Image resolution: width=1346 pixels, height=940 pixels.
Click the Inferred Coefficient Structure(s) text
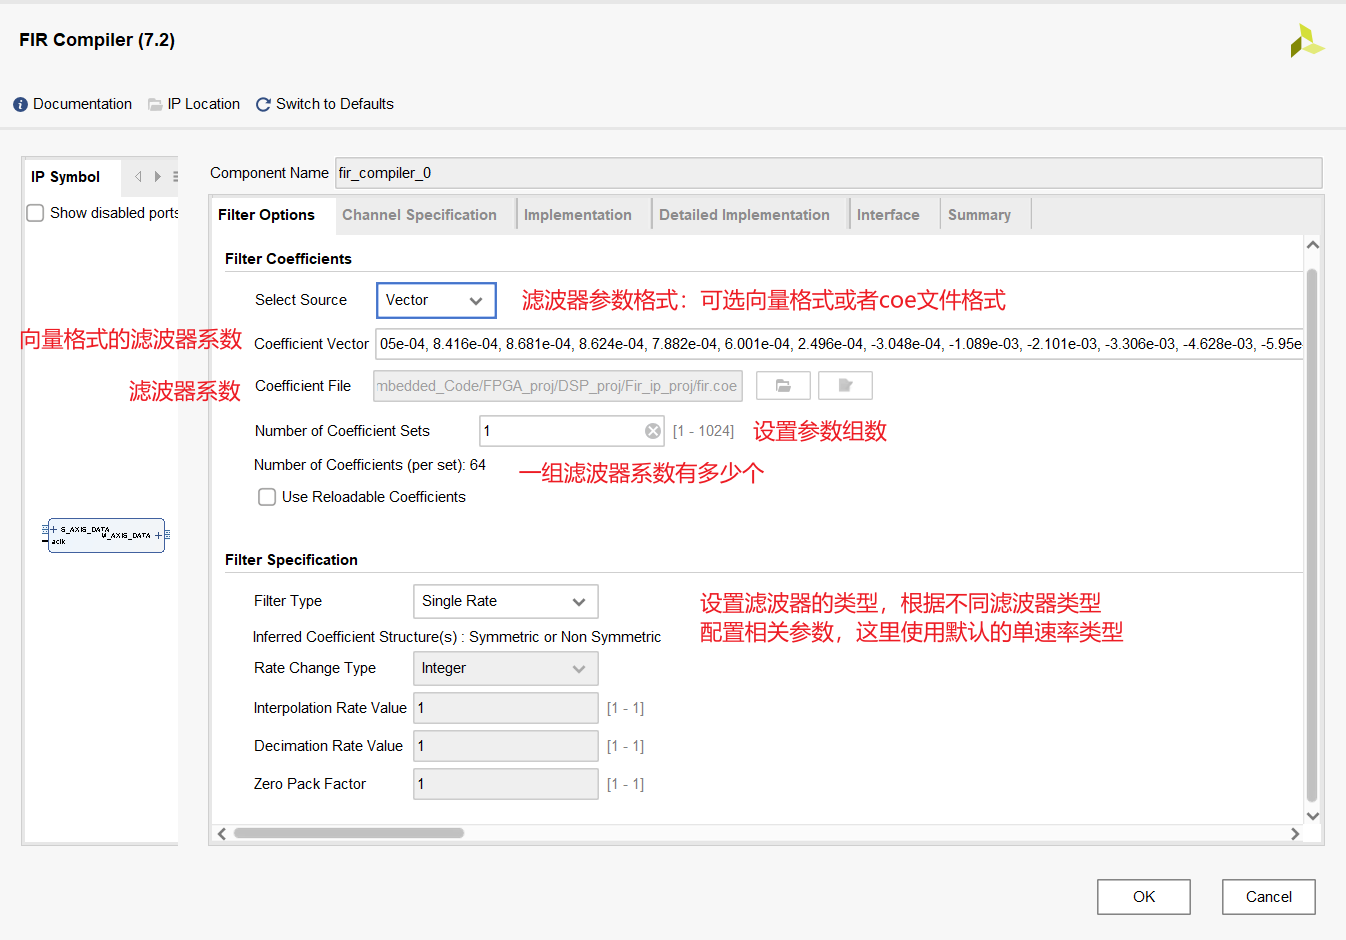pos(457,637)
